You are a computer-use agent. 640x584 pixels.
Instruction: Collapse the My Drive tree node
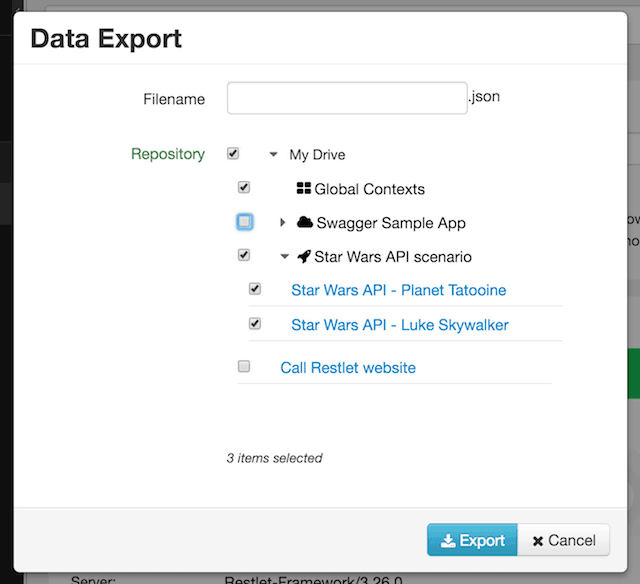tap(273, 155)
